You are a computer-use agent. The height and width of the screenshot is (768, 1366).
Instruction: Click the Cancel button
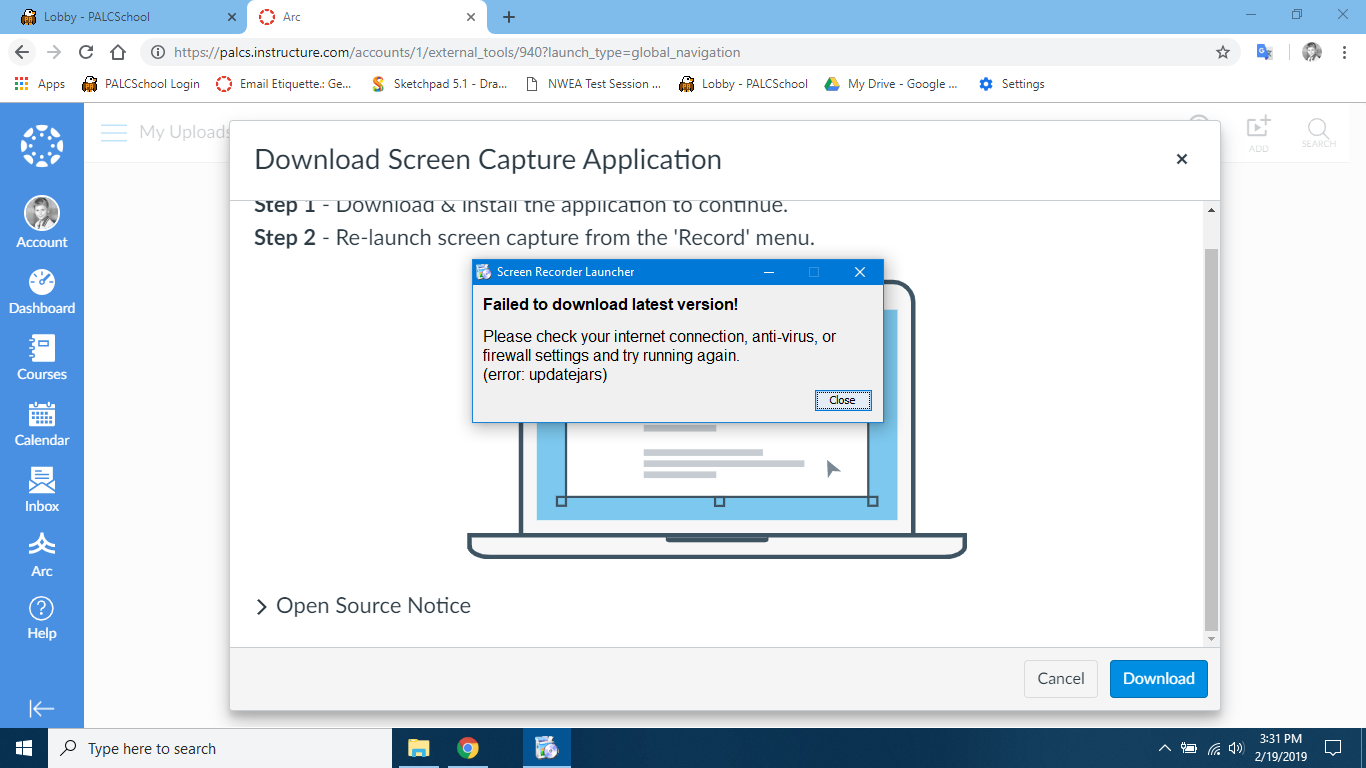[1061, 678]
